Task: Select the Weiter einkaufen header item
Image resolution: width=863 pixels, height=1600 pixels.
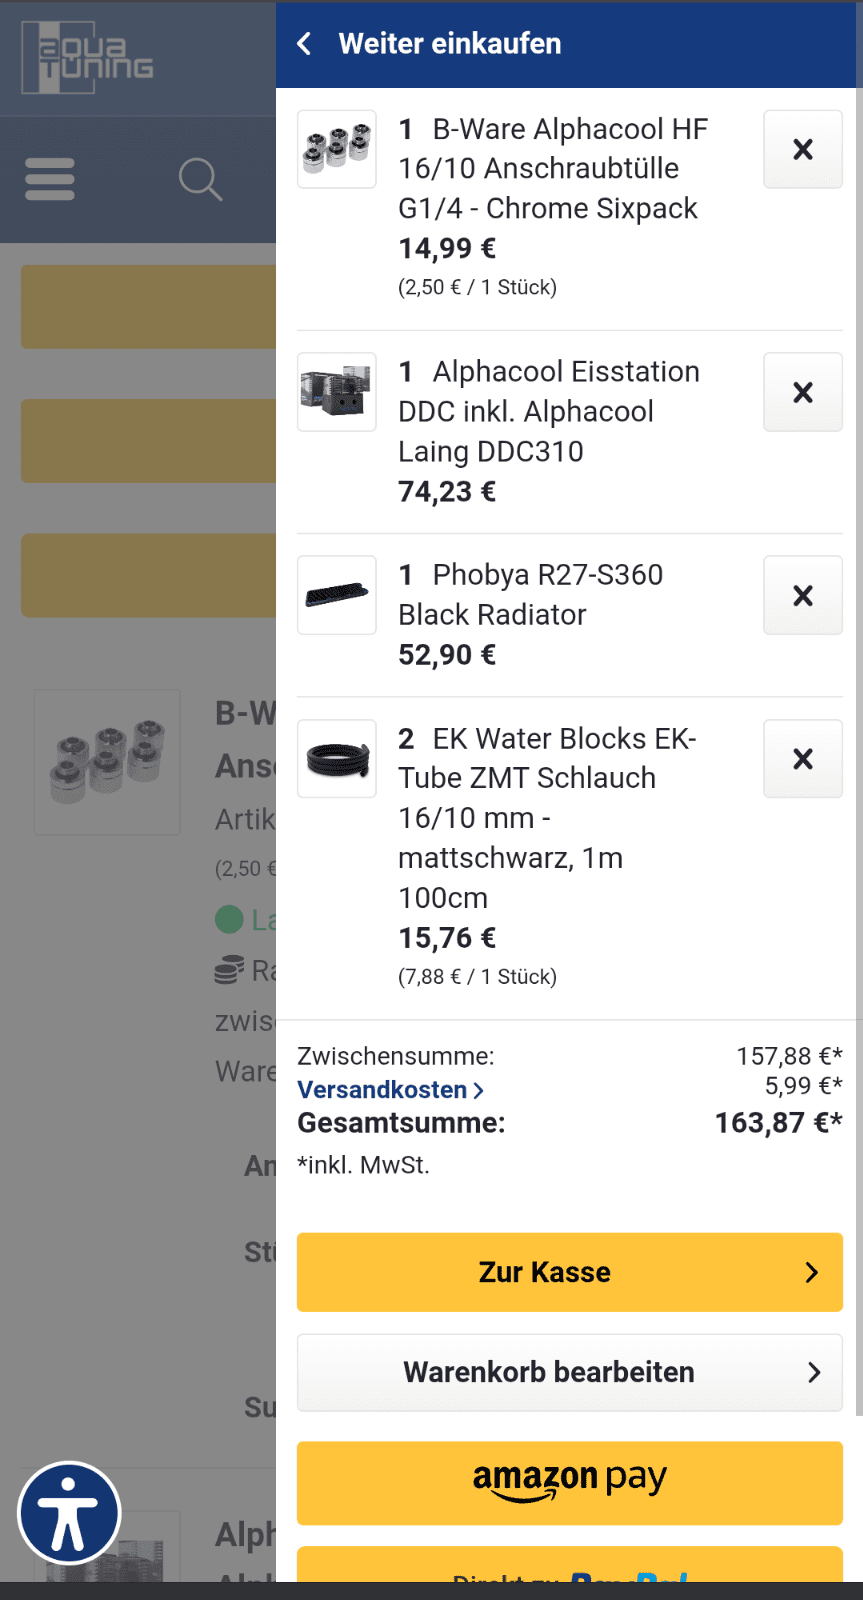Action: (450, 45)
